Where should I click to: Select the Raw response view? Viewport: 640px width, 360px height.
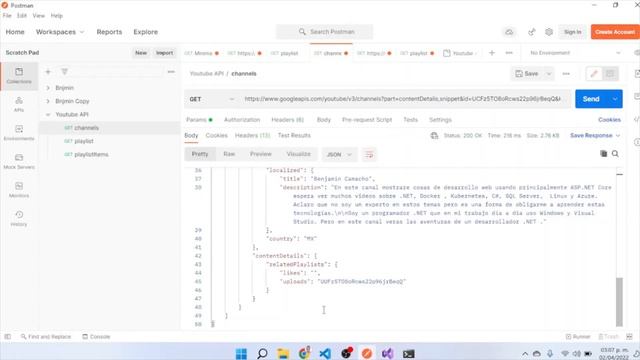[x=229, y=154]
